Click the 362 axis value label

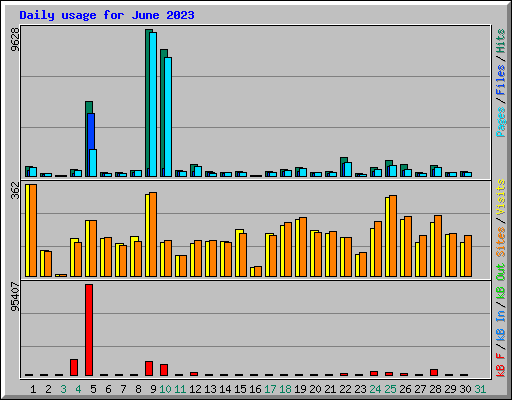15,190
